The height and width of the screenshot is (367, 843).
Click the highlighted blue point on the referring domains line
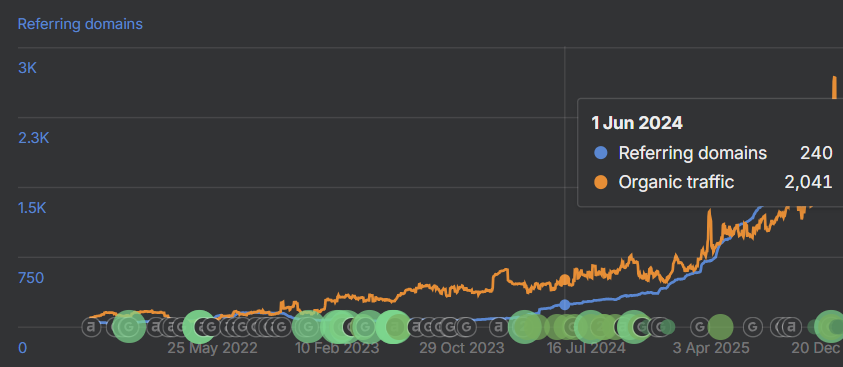[x=565, y=305]
